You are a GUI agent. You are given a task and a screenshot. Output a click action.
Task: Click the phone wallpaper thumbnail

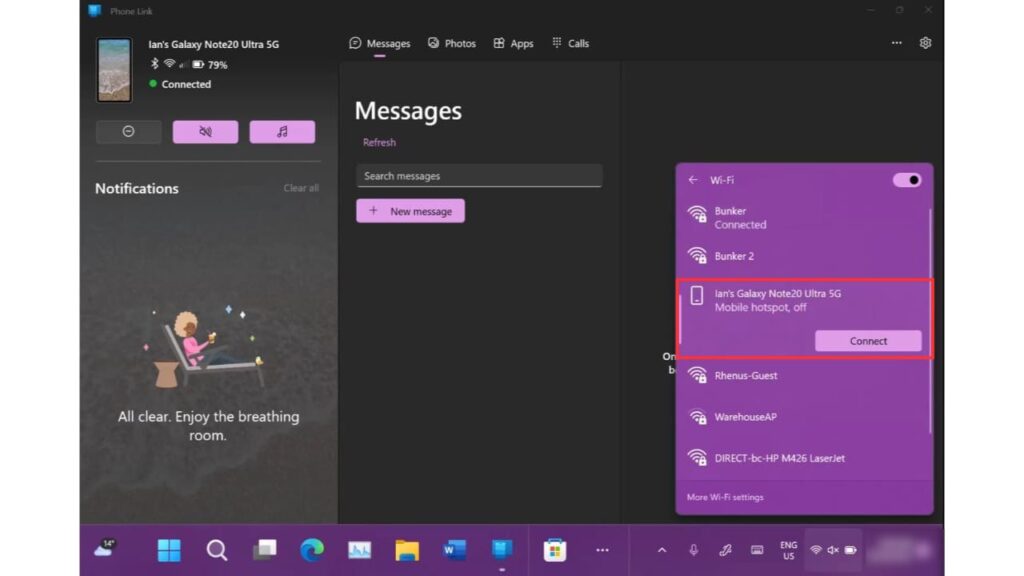pyautogui.click(x=114, y=70)
